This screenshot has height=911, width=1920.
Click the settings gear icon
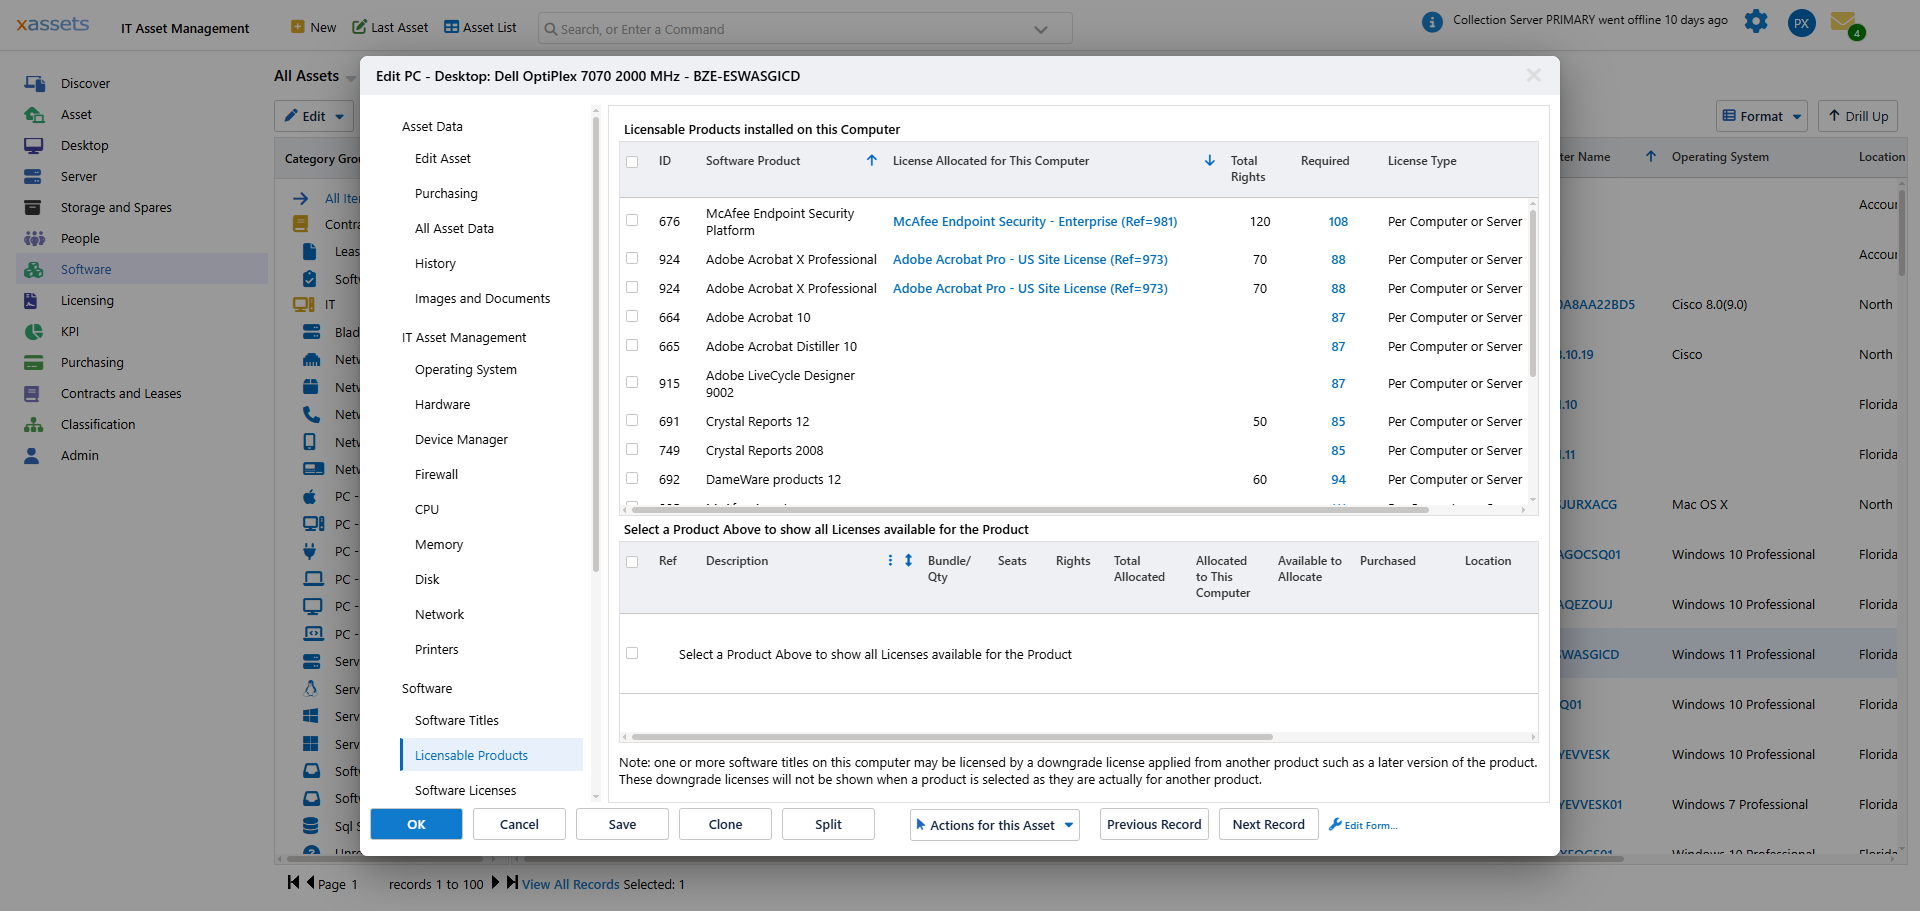pyautogui.click(x=1756, y=21)
